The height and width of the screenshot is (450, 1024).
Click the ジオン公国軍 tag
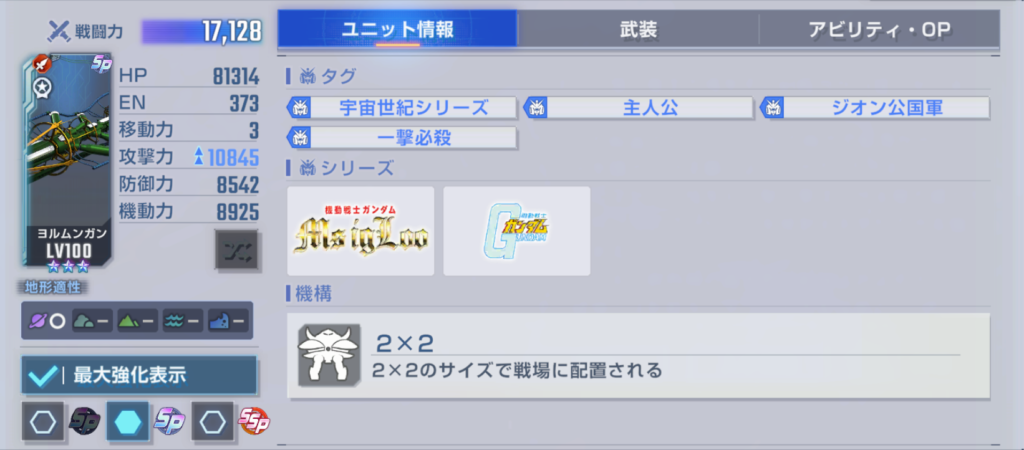point(875,108)
